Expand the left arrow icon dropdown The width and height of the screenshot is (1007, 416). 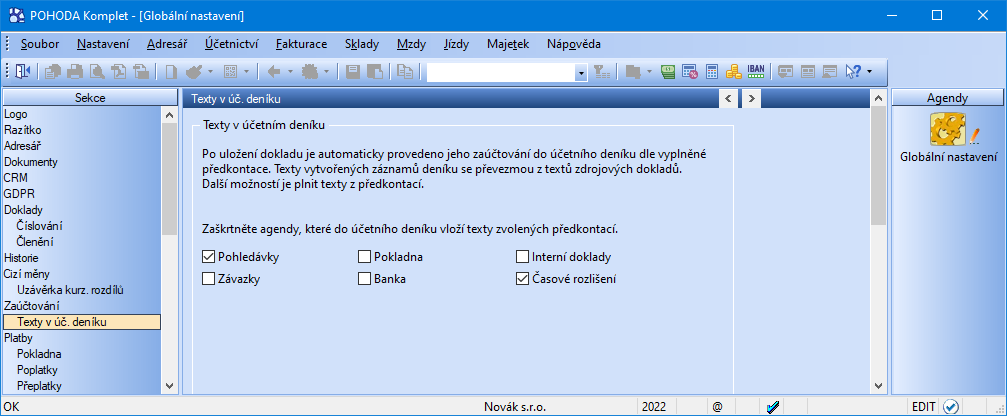tap(290, 72)
